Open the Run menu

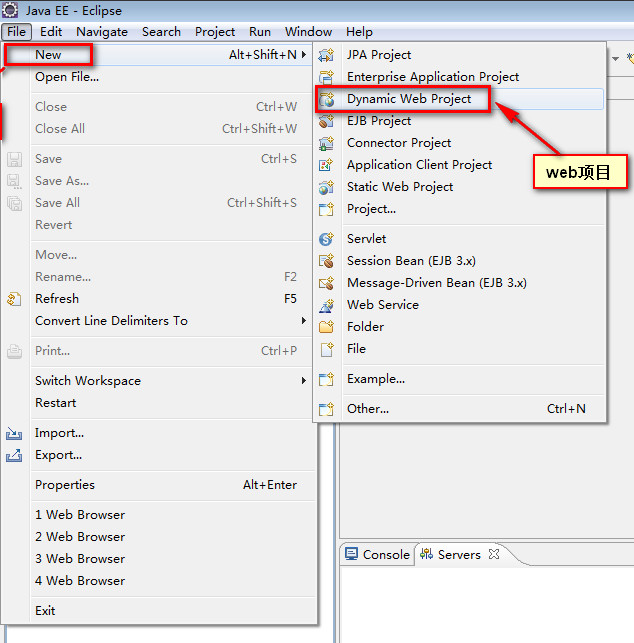click(260, 32)
